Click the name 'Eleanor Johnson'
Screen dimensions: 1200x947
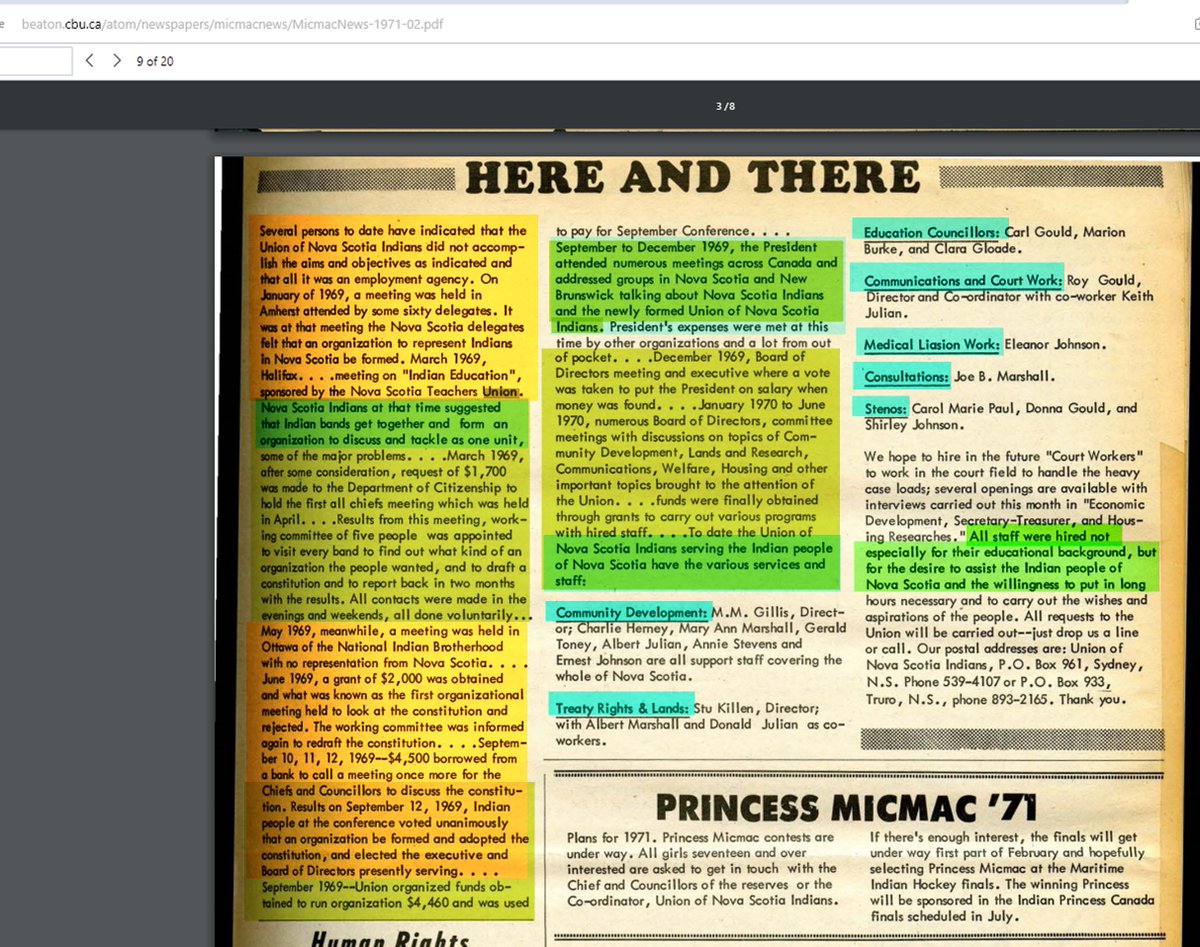click(1053, 345)
